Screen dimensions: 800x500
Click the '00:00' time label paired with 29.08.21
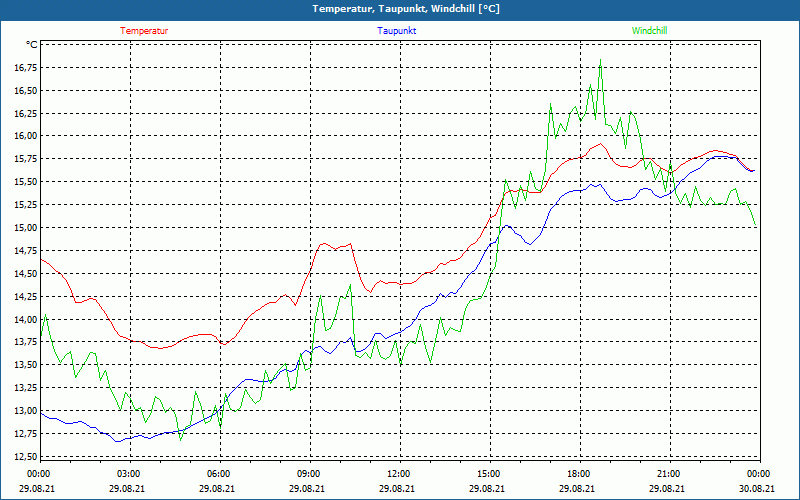[x=37, y=474]
